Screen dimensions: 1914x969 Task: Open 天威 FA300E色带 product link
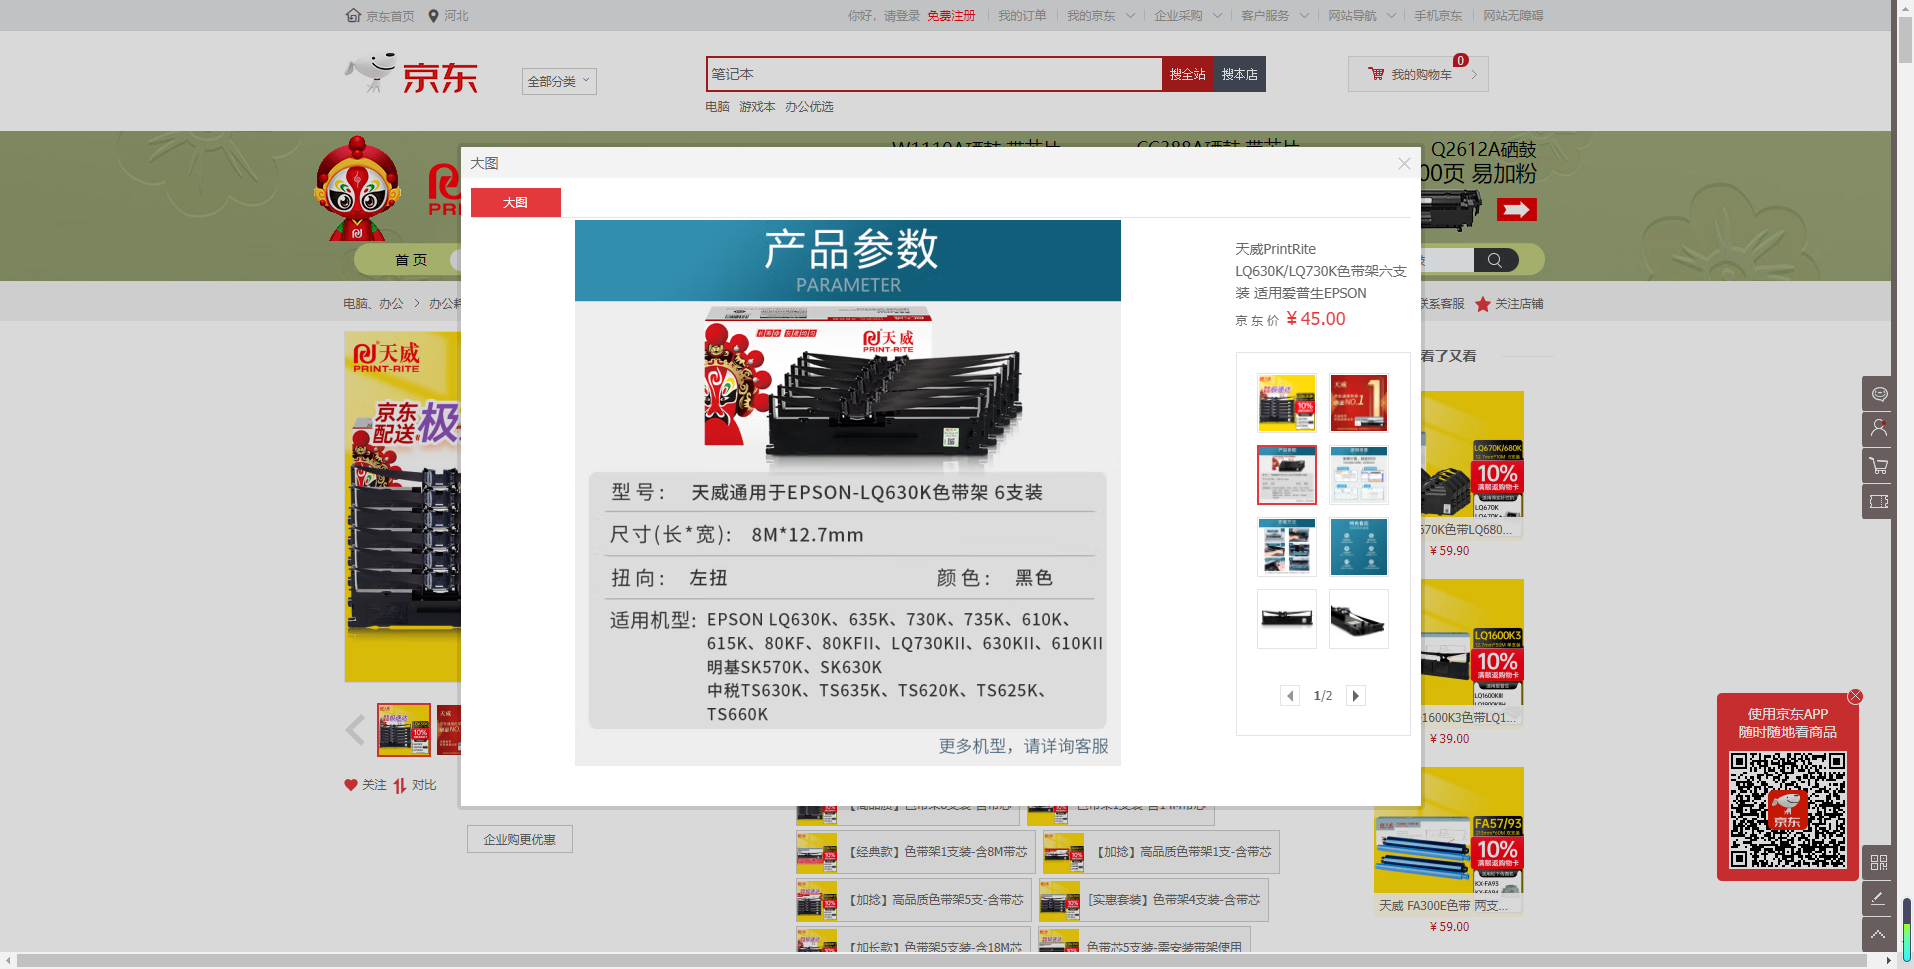pyautogui.click(x=1444, y=906)
